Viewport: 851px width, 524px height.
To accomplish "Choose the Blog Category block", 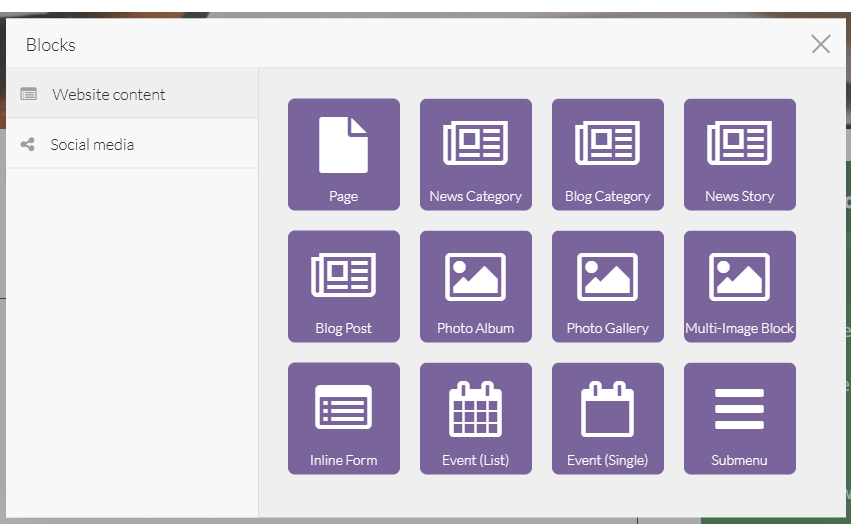I will 607,154.
